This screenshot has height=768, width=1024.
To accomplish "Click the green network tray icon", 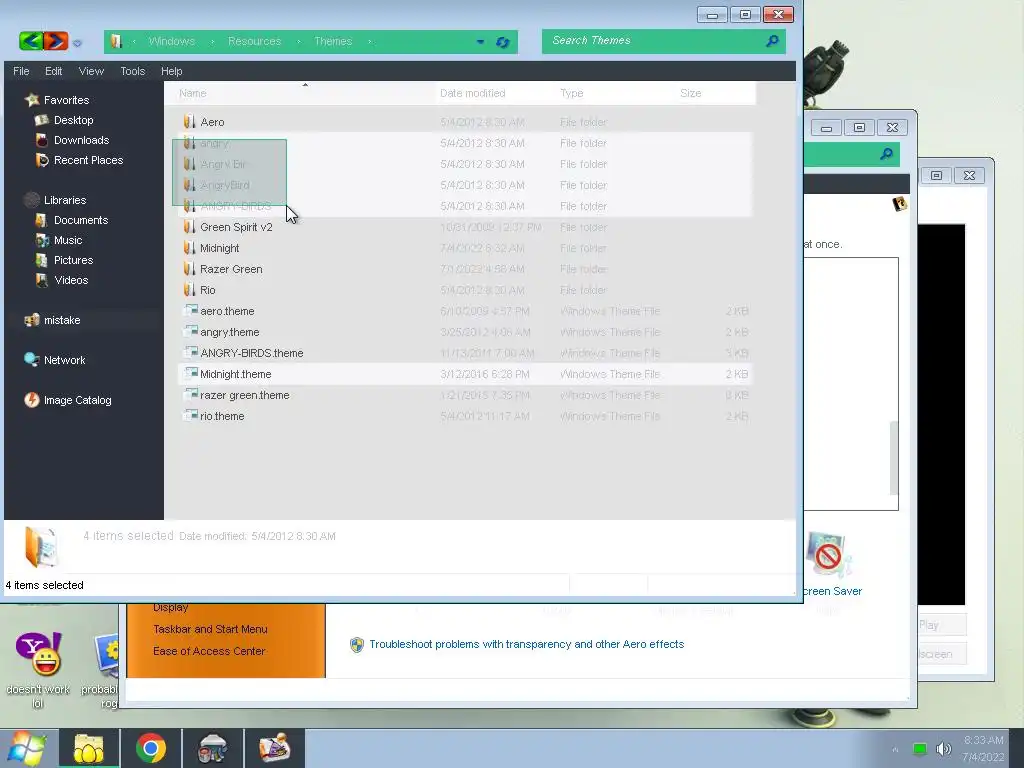I will (x=920, y=749).
